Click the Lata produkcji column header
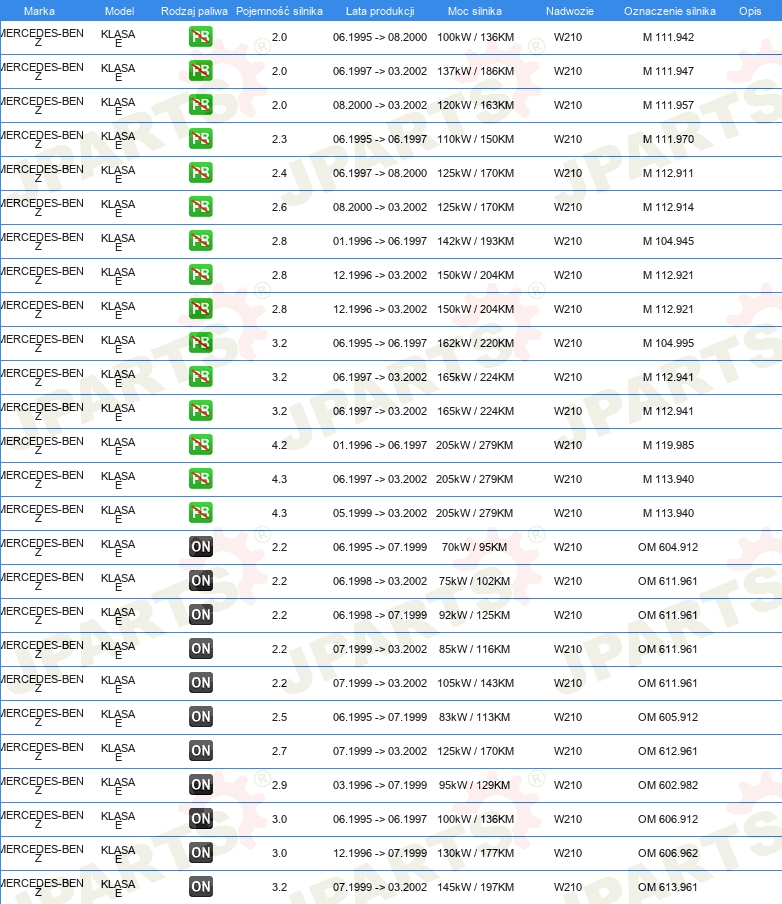The image size is (782, 904). coord(380,11)
